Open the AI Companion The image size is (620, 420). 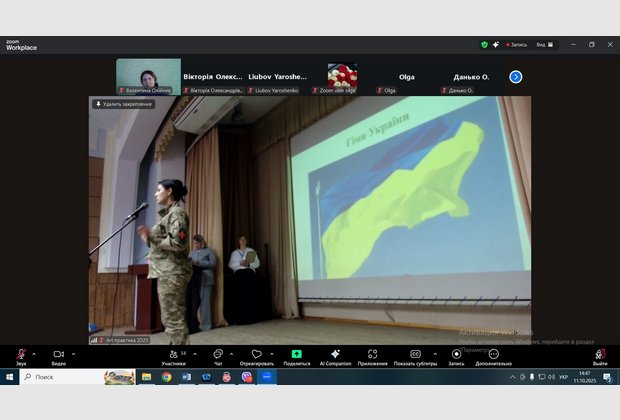pyautogui.click(x=335, y=354)
